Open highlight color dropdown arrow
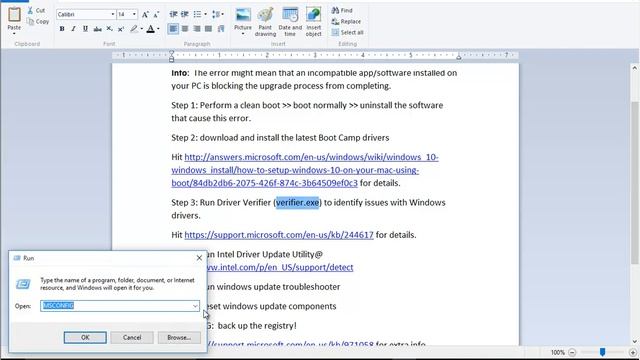Image resolution: width=640 pixels, height=360 pixels. (x=142, y=29)
